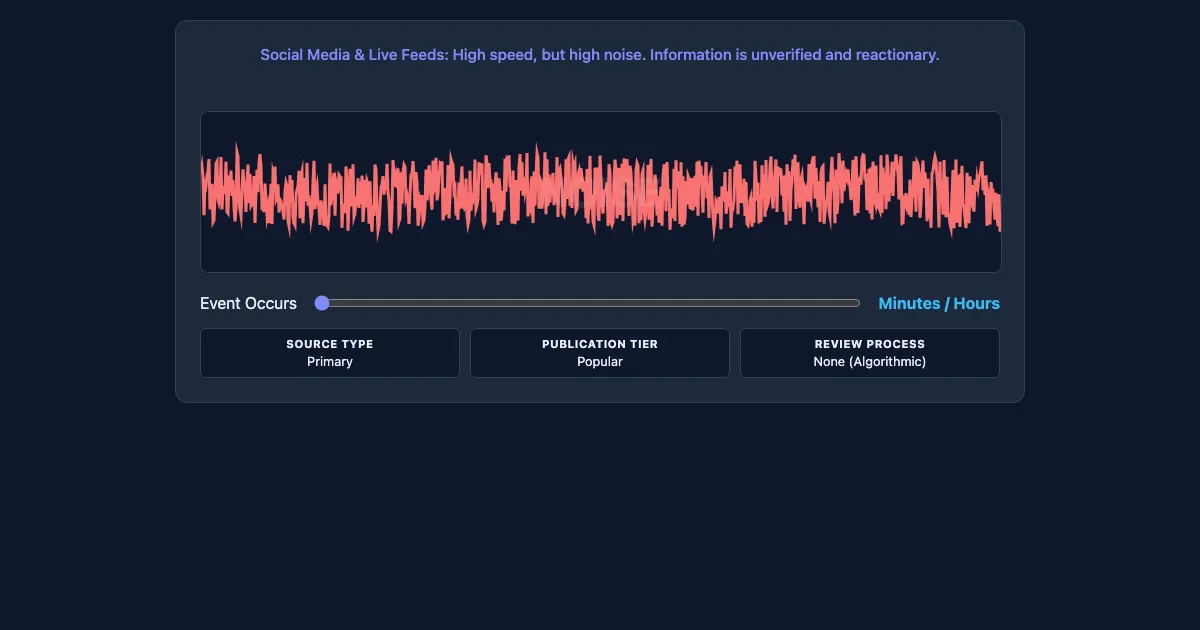The image size is (1200, 630).
Task: Click the noisy signal waveform chart
Action: click(600, 192)
